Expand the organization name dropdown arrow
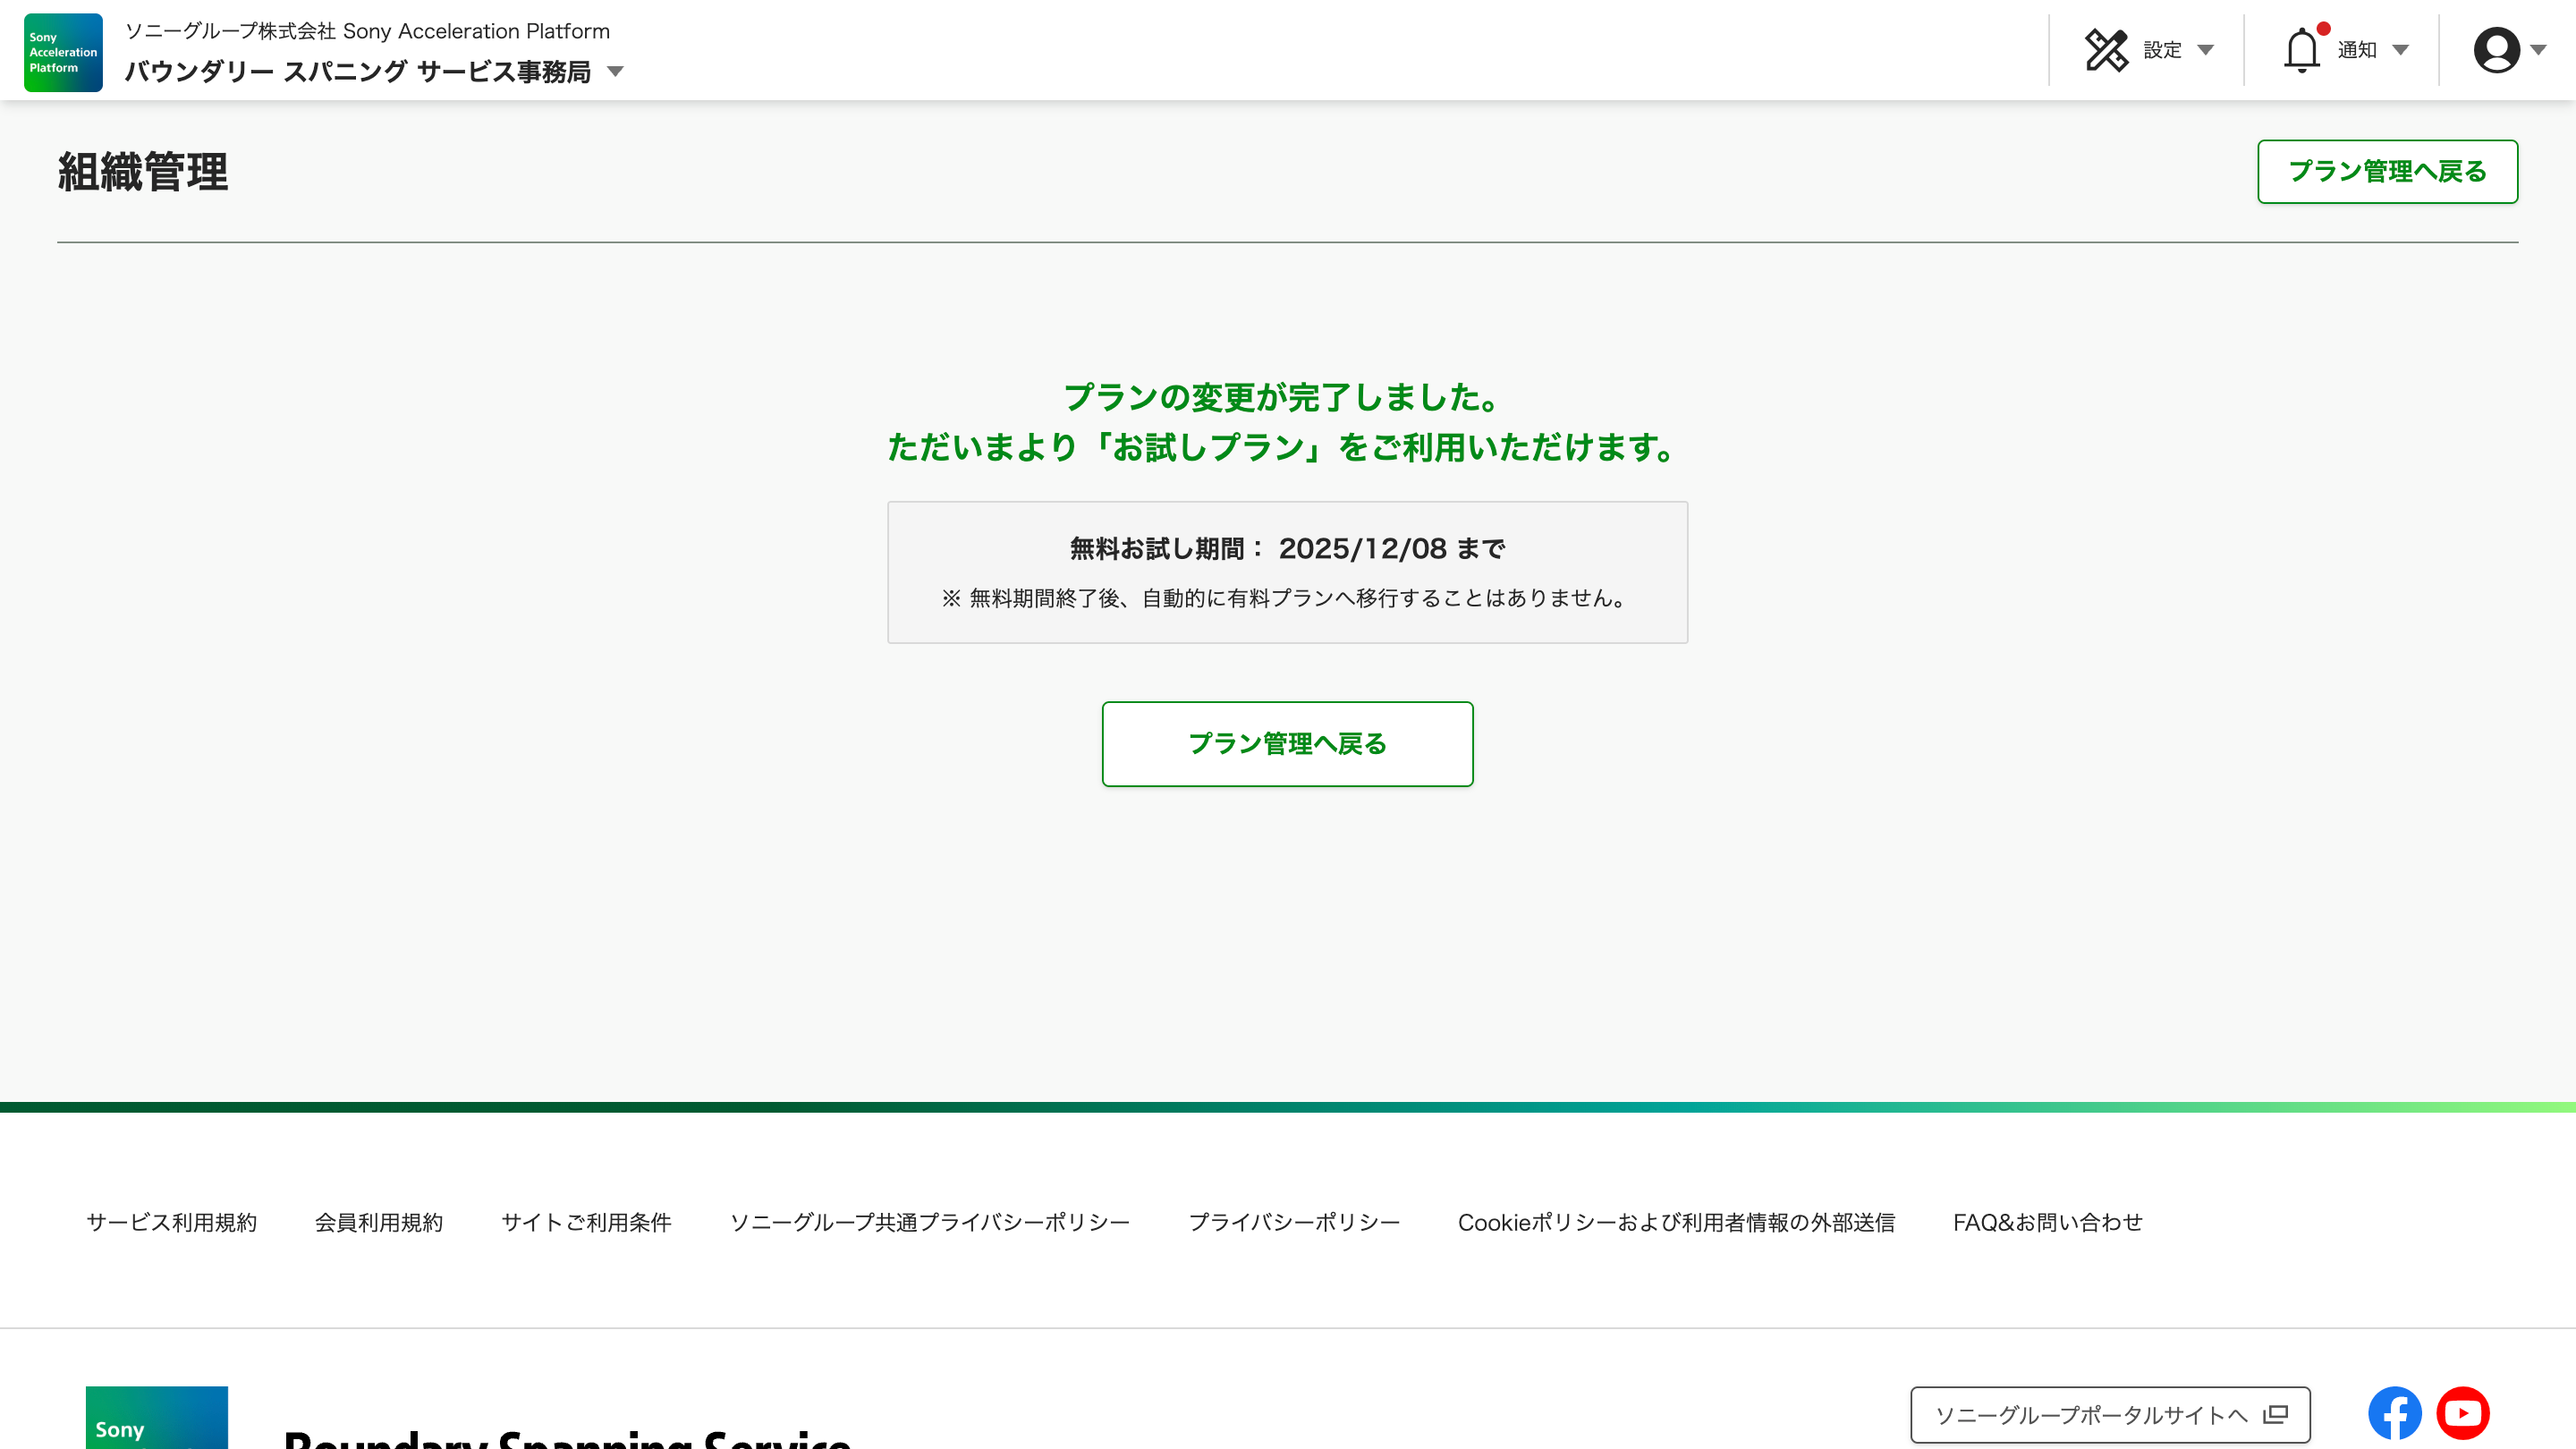Viewport: 2576px width, 1449px height. (x=616, y=72)
